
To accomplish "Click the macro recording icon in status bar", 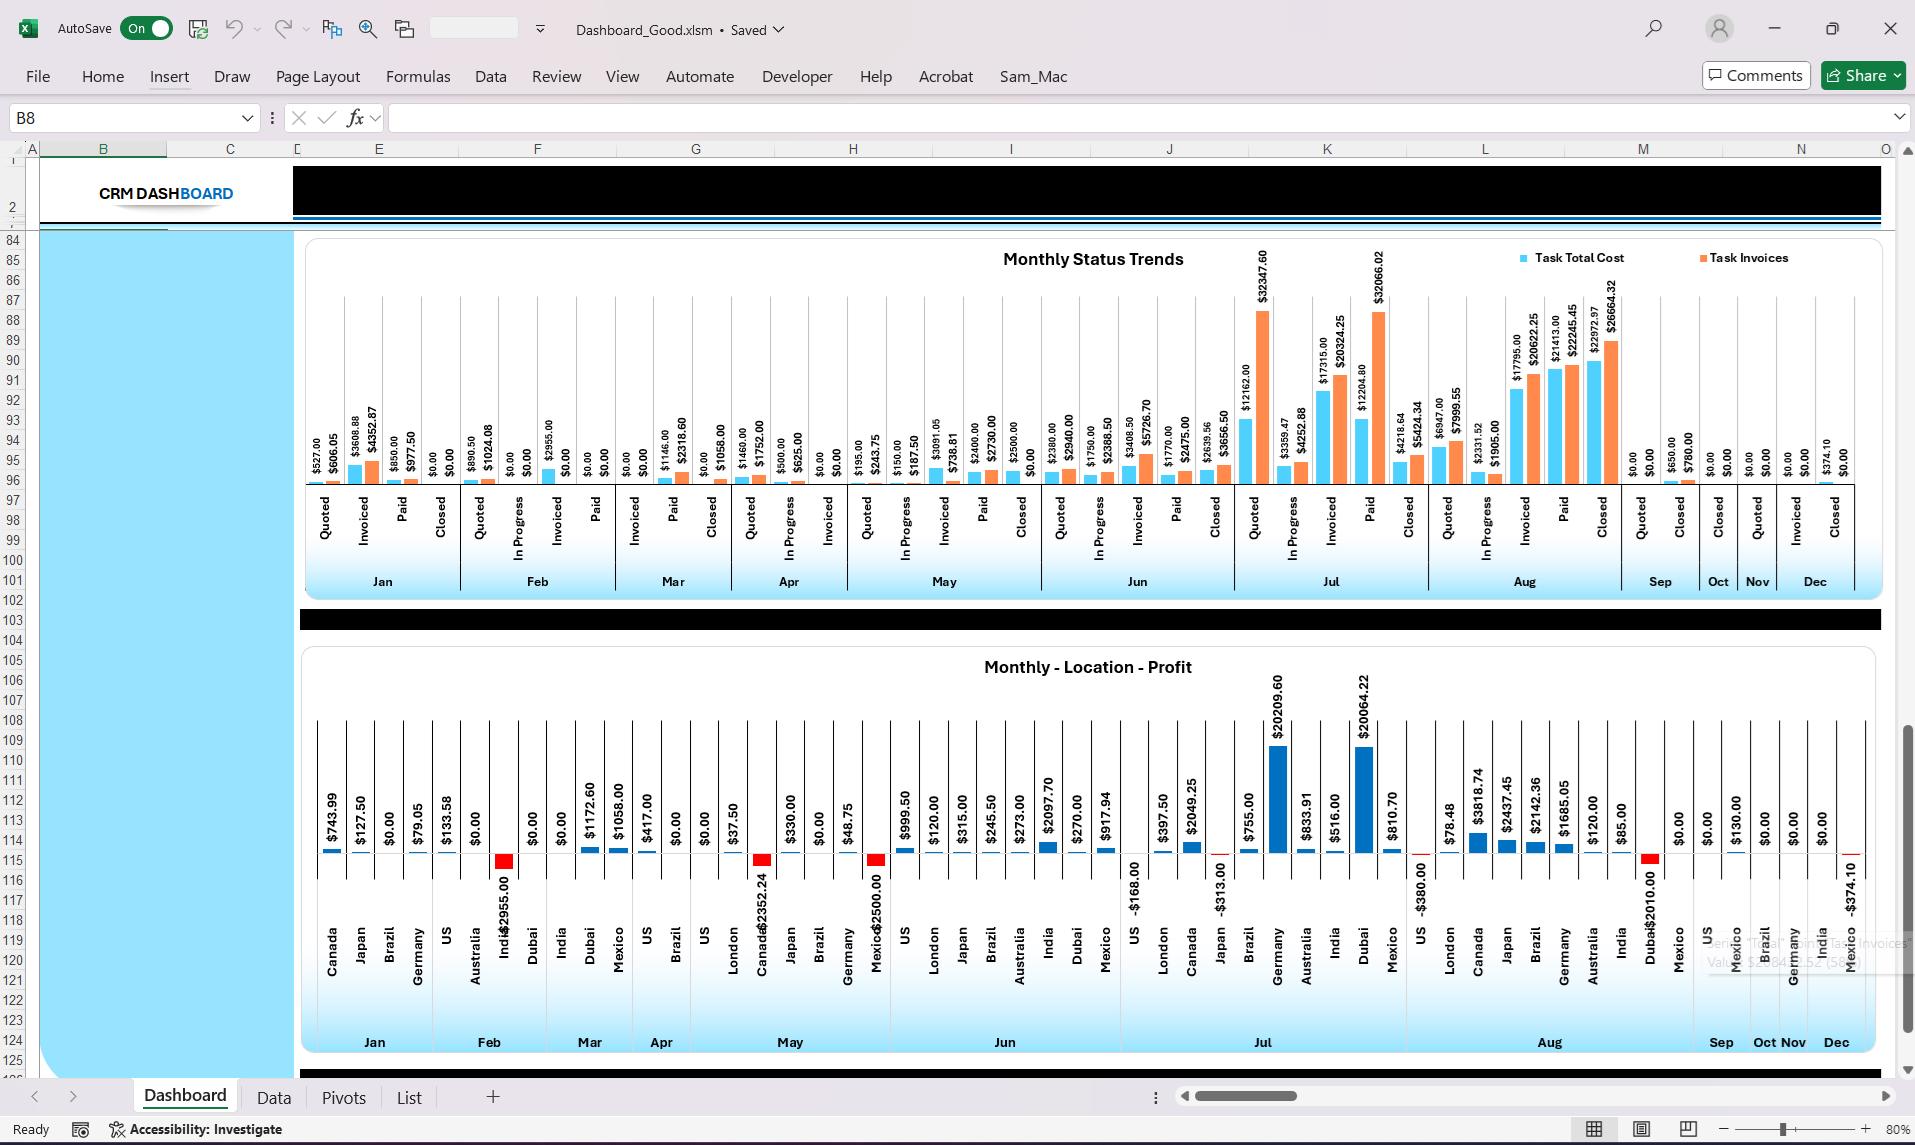I will pos(81,1129).
